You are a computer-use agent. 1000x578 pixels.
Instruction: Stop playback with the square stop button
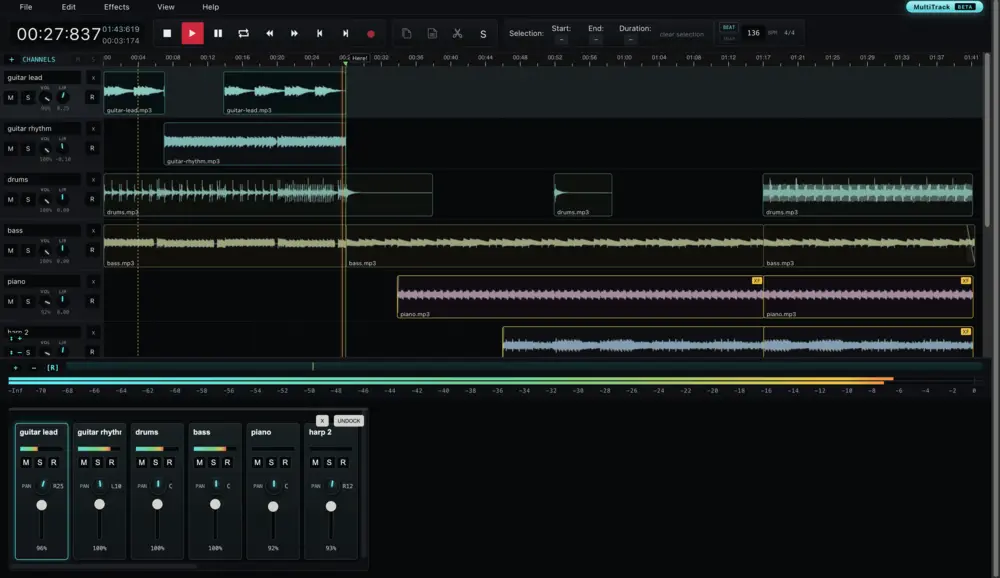(x=167, y=33)
